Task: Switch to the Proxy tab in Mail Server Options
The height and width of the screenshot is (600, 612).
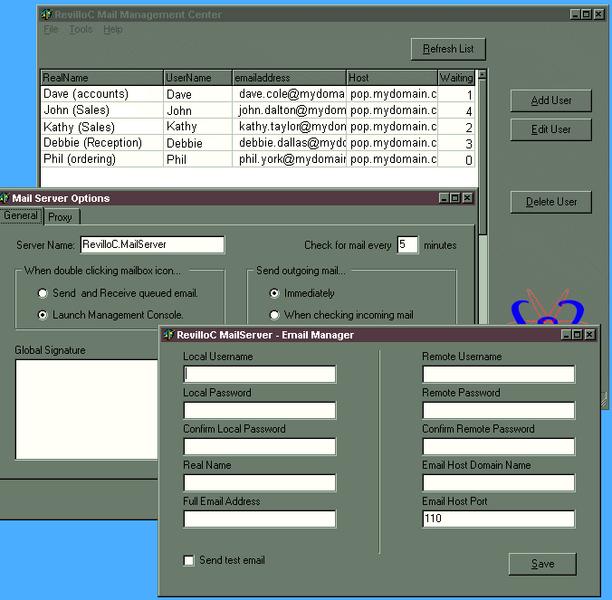Action: coord(60,217)
